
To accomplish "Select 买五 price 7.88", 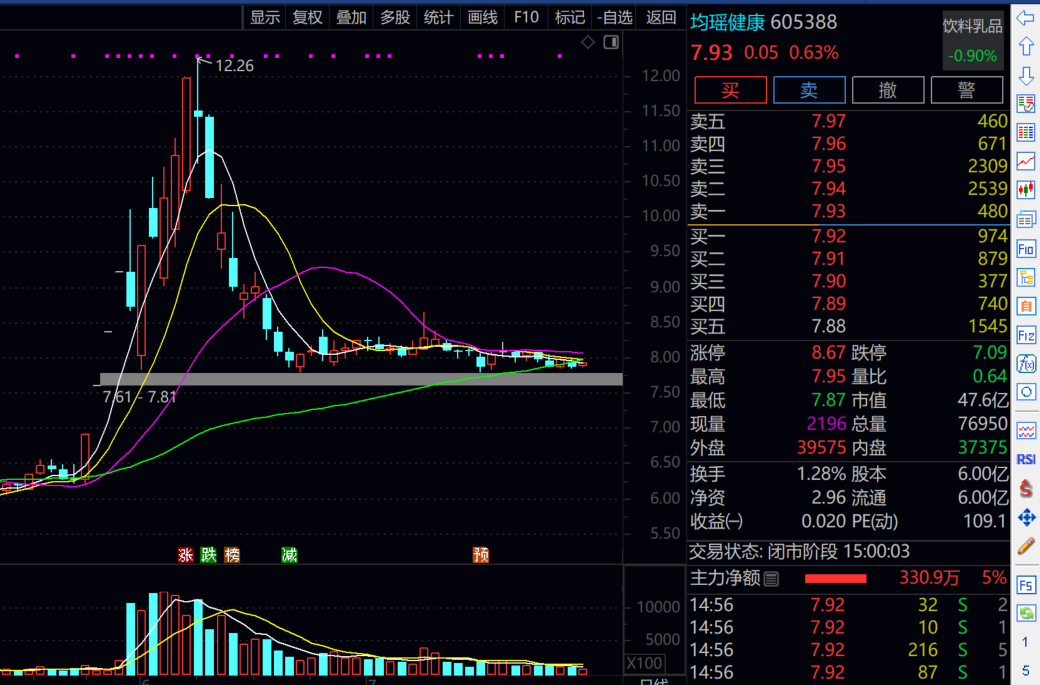I will pyautogui.click(x=828, y=326).
